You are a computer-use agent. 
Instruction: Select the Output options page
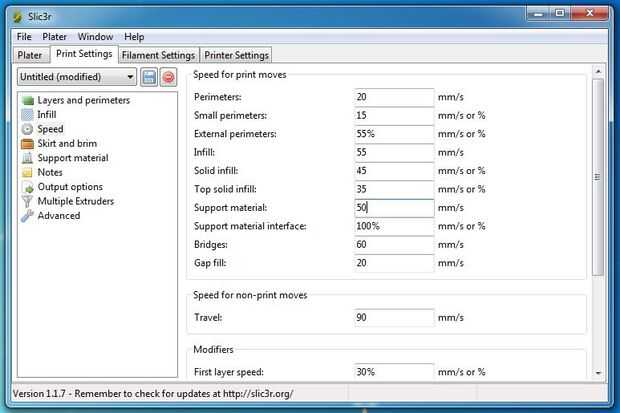point(70,187)
